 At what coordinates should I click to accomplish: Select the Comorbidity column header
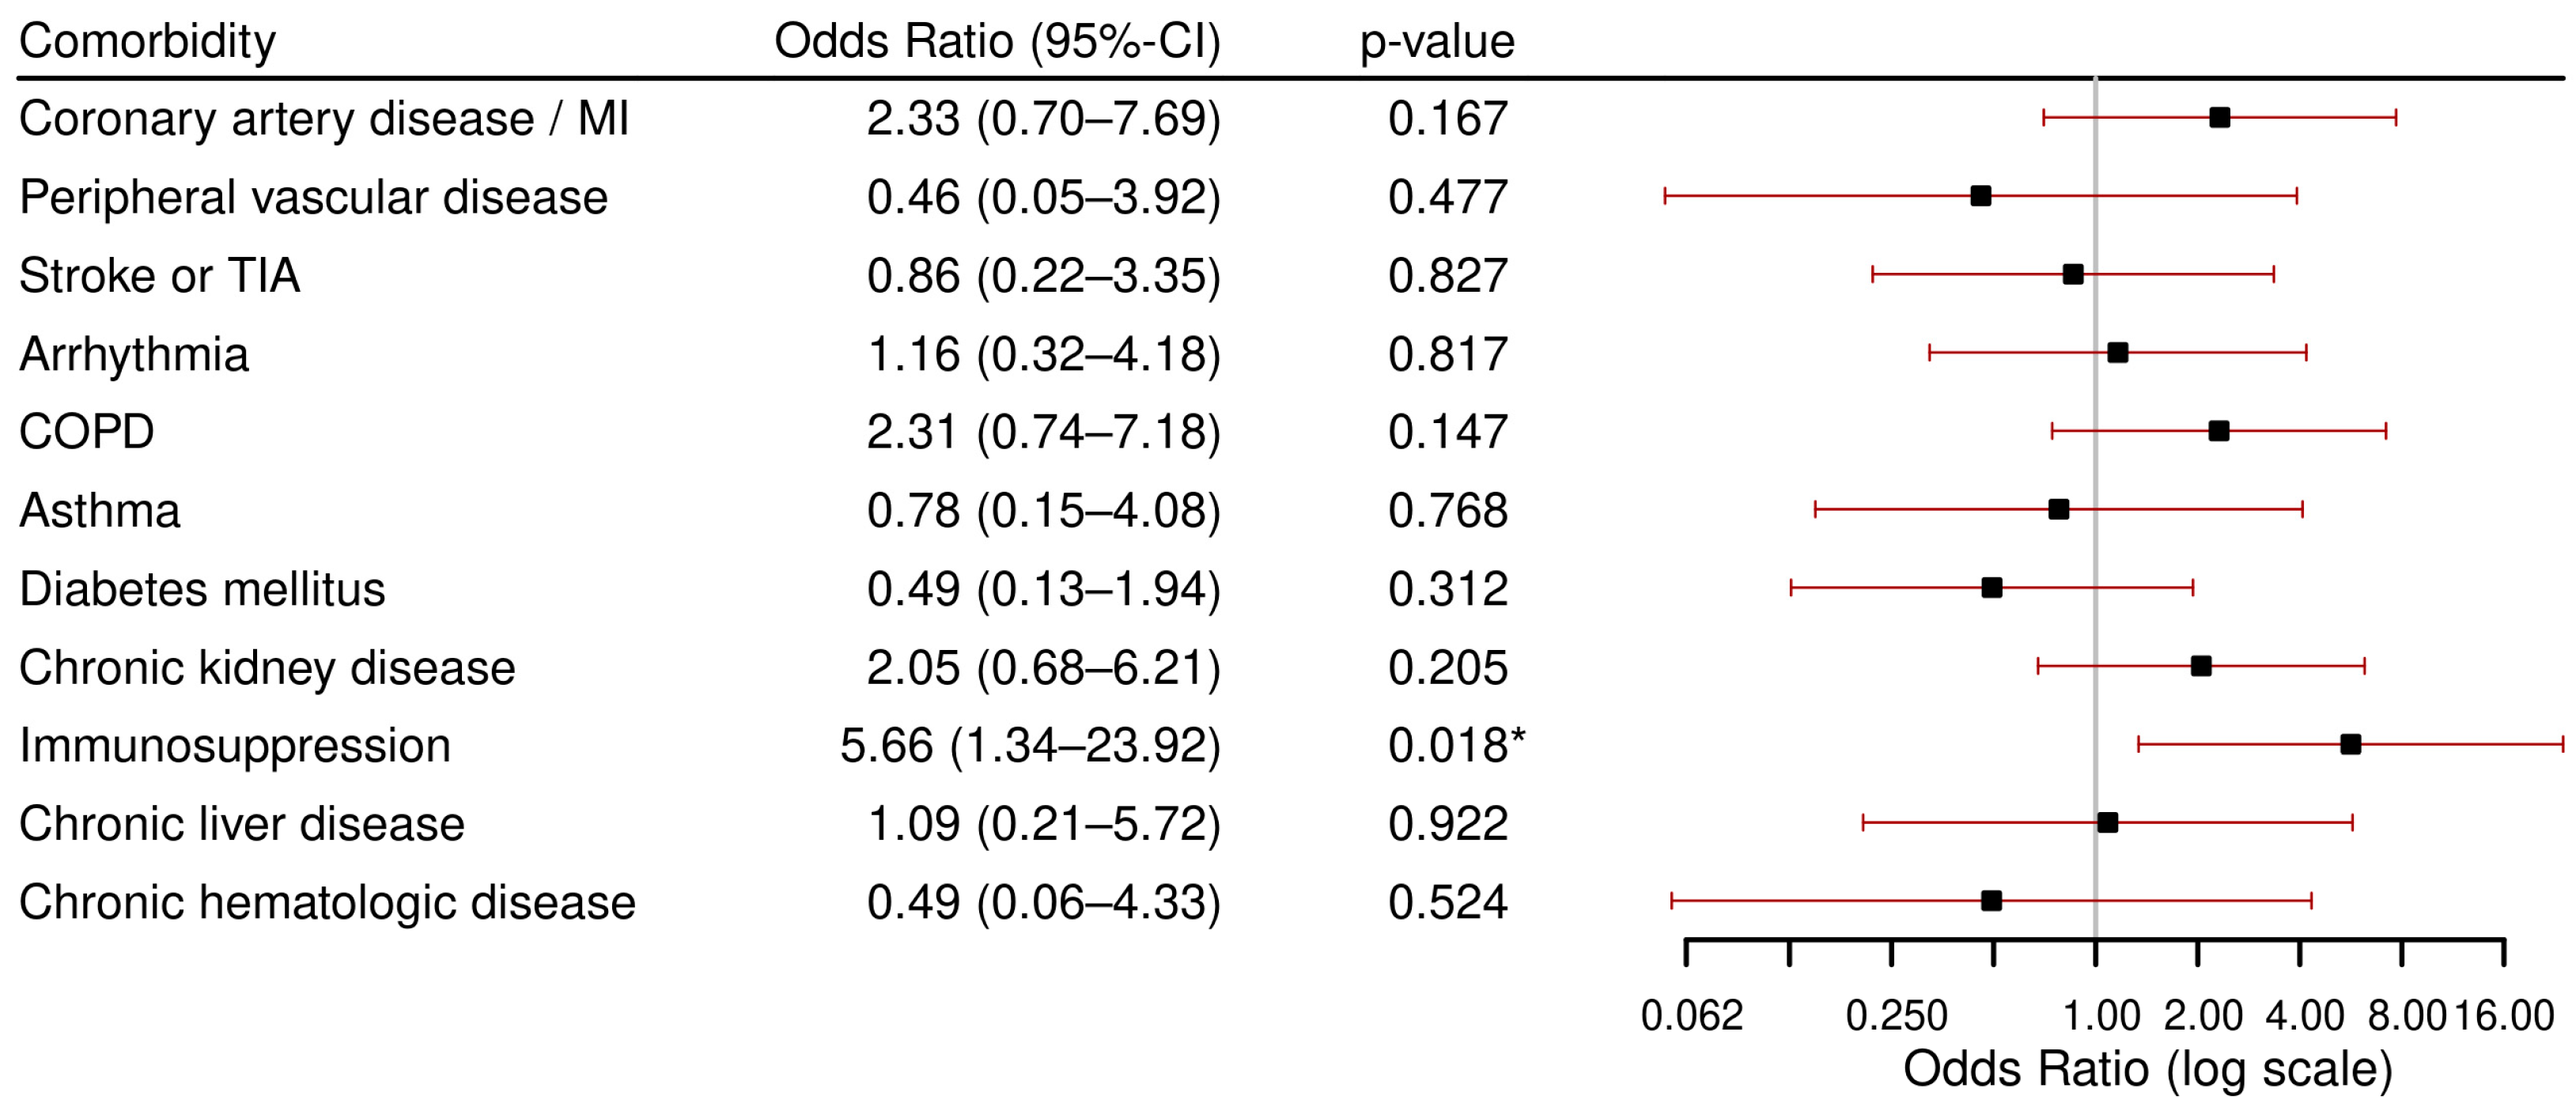(x=147, y=41)
